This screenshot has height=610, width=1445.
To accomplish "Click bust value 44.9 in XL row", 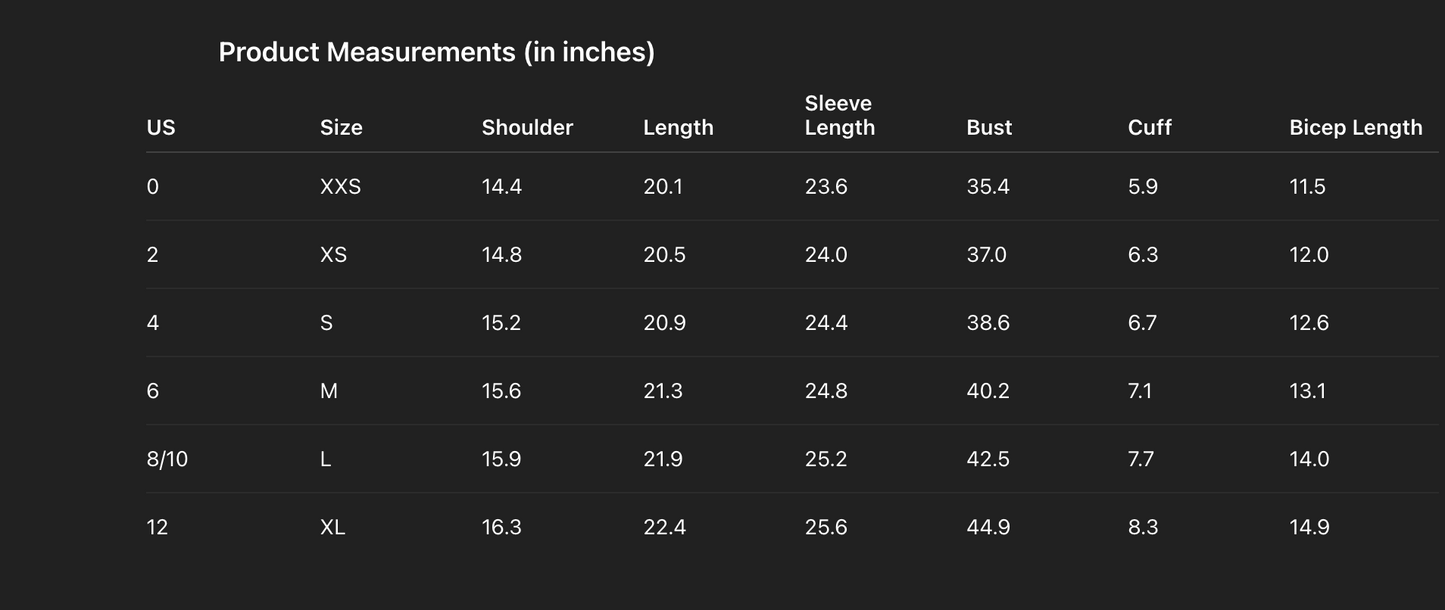I will [988, 527].
